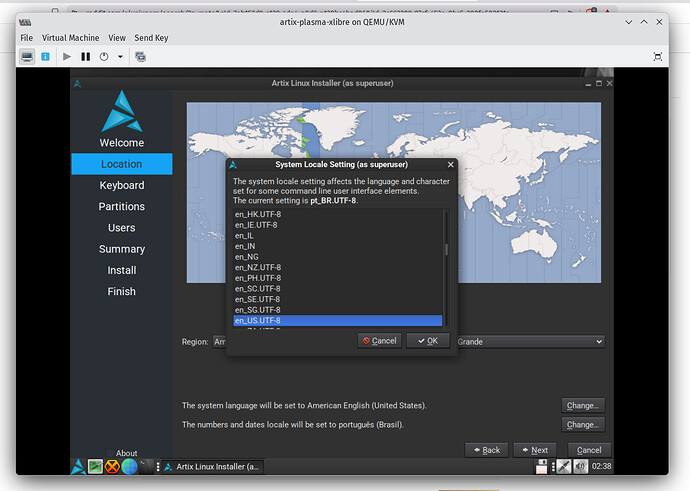Go to Welcome installer step
Viewport: 690px width, 491px height.
[122, 143]
